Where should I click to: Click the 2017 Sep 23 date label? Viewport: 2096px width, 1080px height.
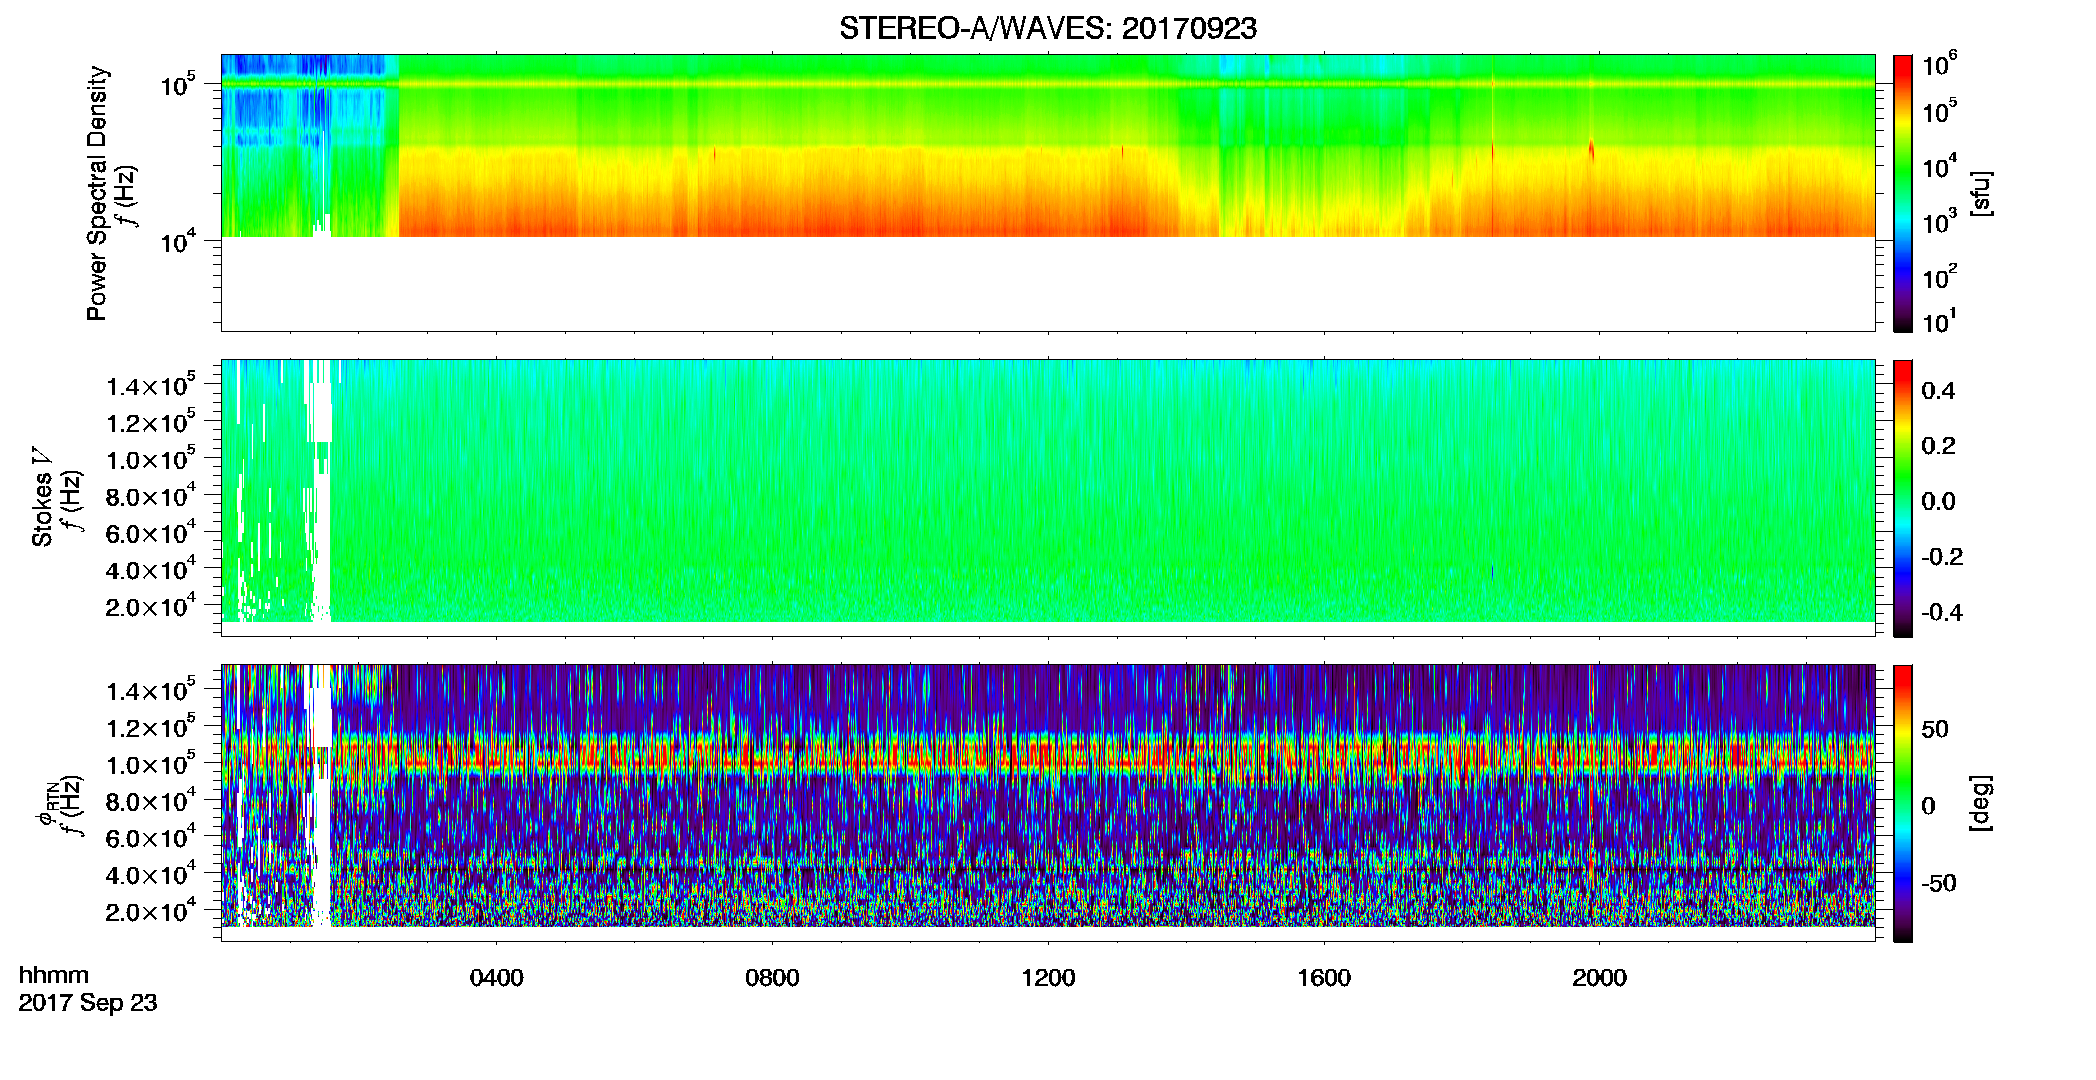click(x=88, y=1003)
